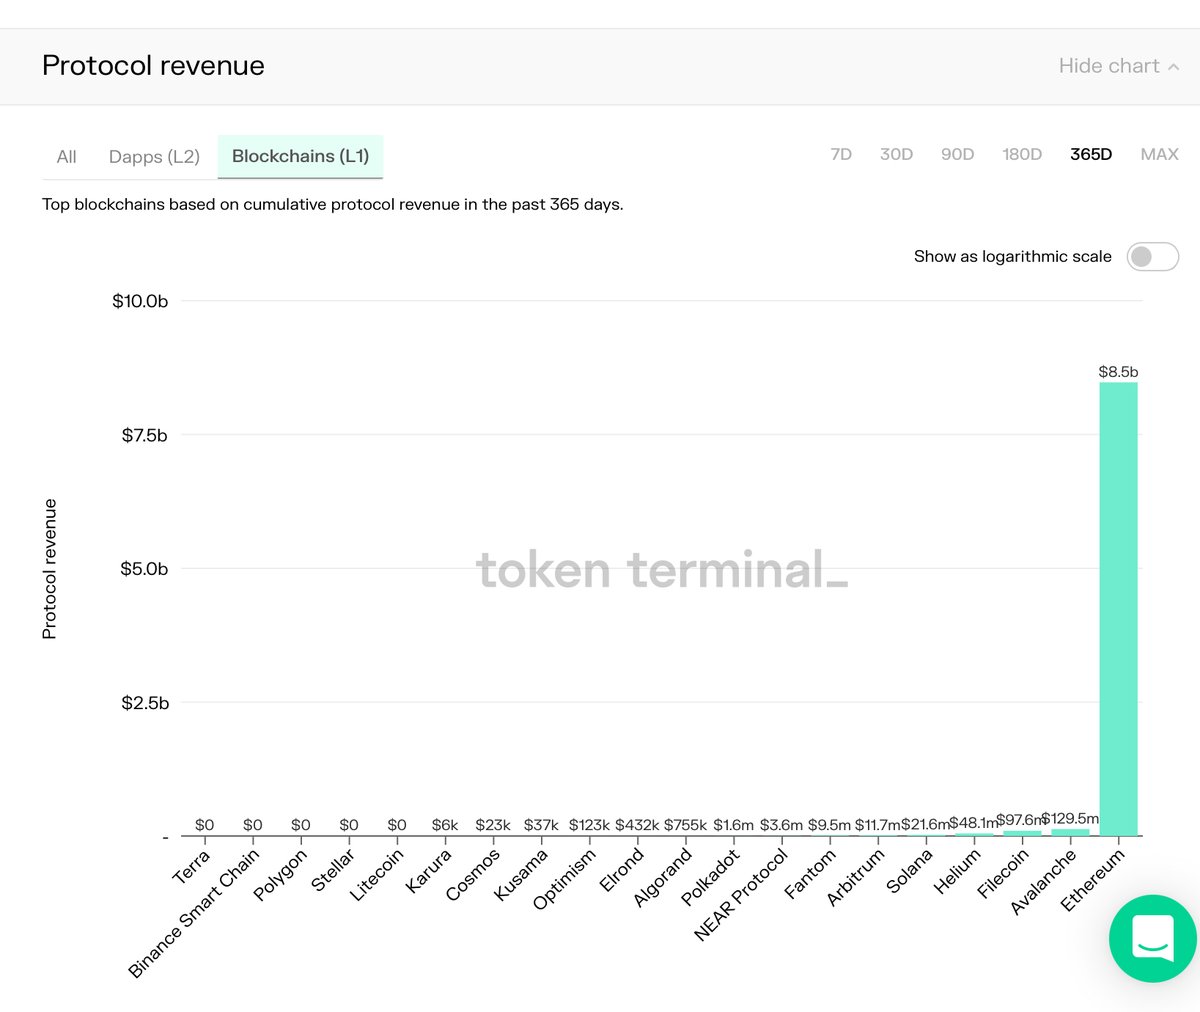The image size is (1200, 1012).
Task: Click the $432k value label
Action: [x=637, y=825]
